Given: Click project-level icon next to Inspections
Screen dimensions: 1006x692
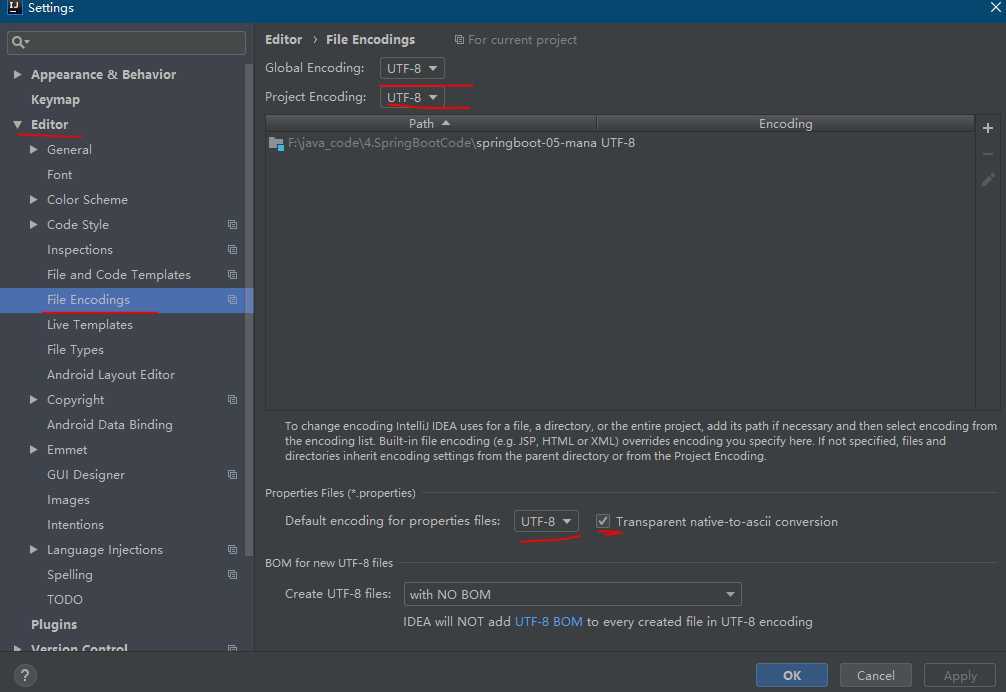Looking at the screenshot, I should click(232, 249).
